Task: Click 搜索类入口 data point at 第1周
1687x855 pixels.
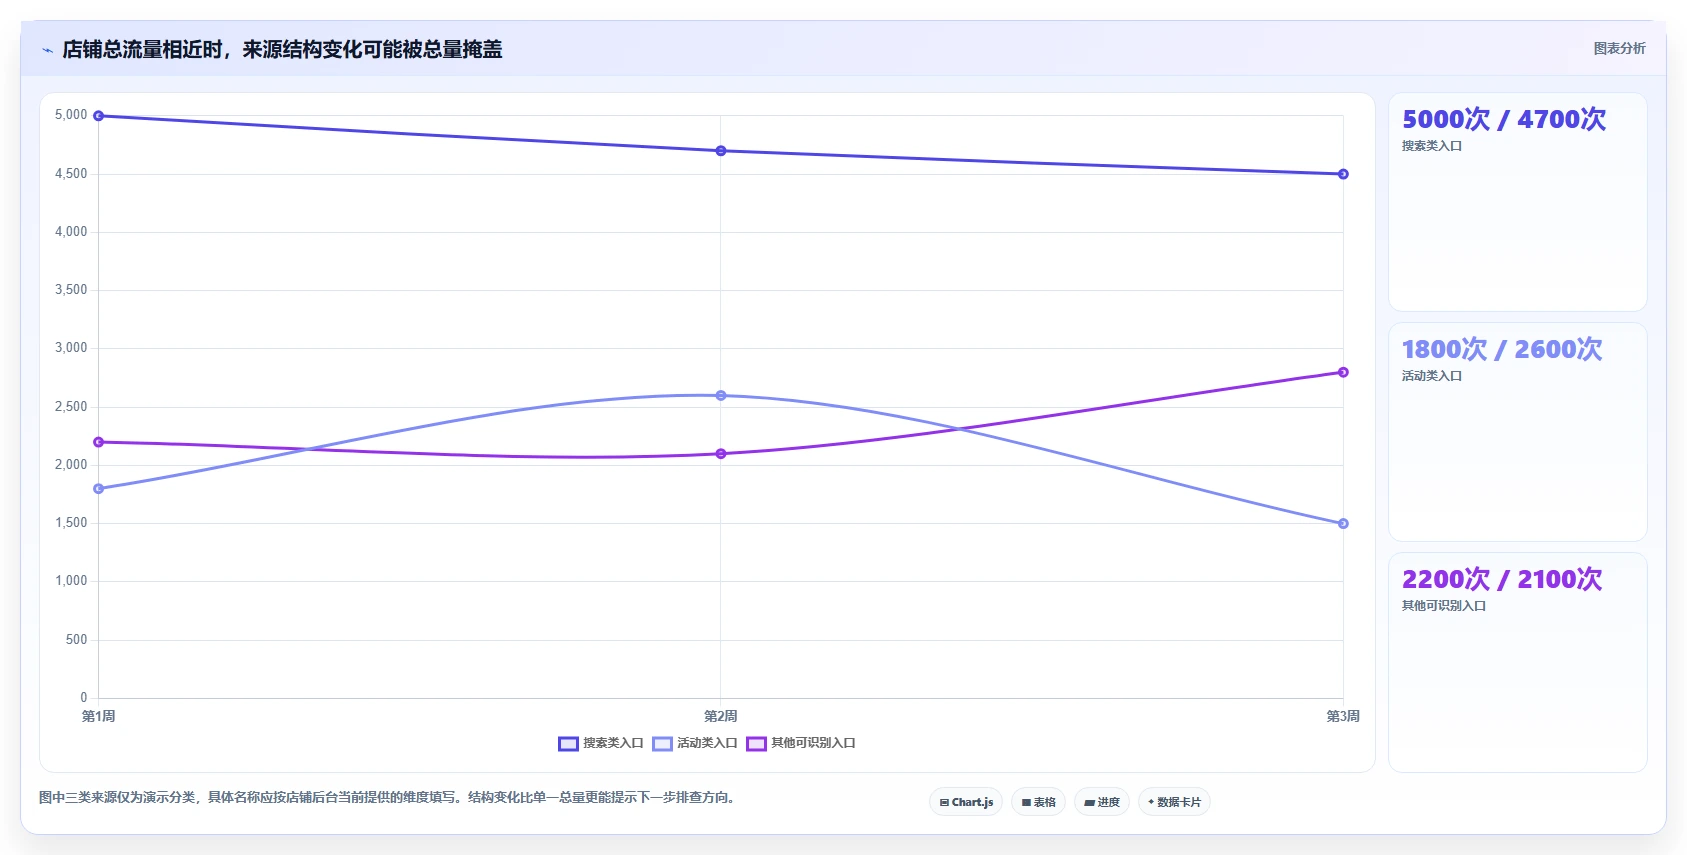Action: 98,116
